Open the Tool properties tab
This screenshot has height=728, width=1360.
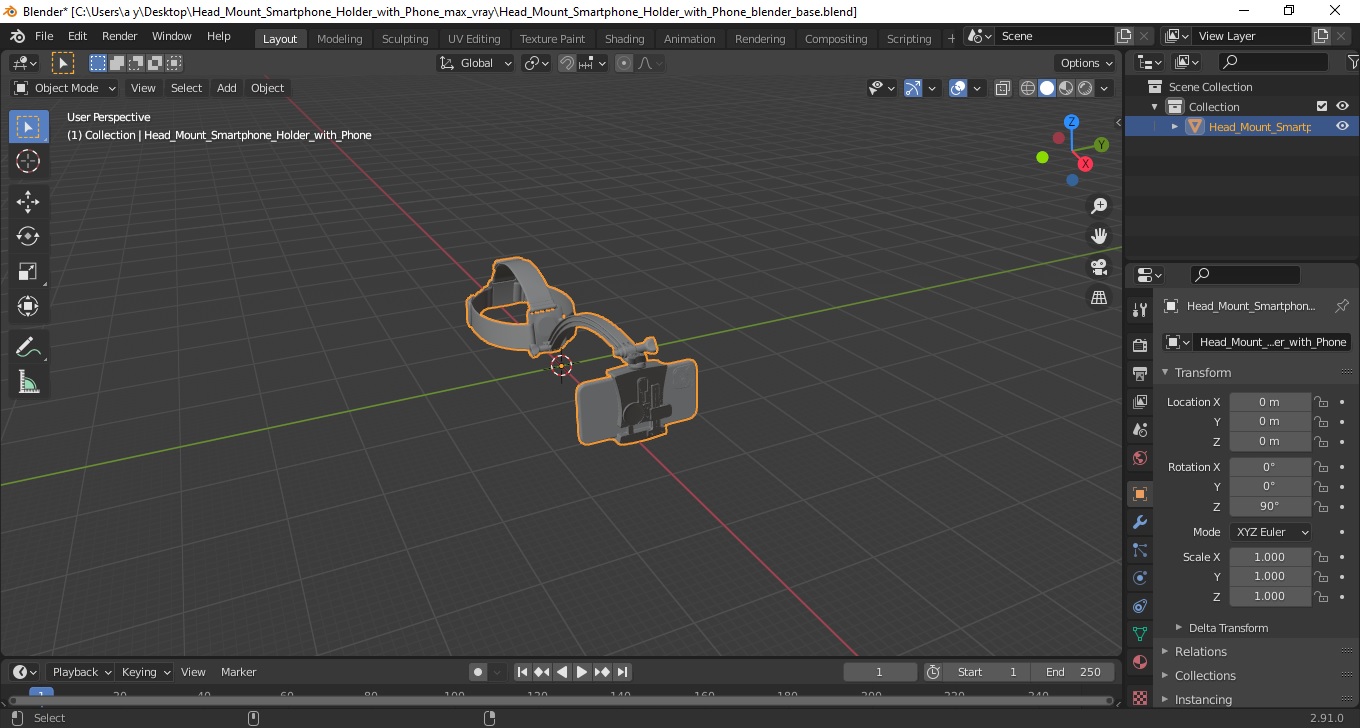click(x=1139, y=309)
